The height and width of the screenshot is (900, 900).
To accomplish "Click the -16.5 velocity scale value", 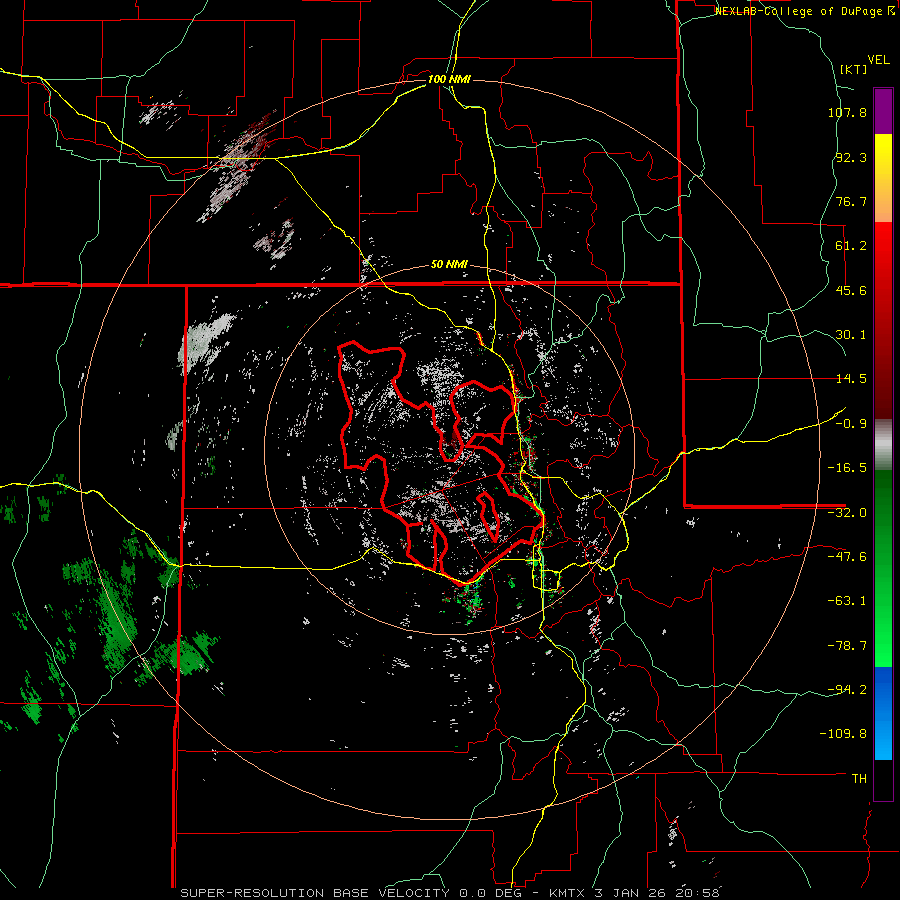I will (x=847, y=468).
